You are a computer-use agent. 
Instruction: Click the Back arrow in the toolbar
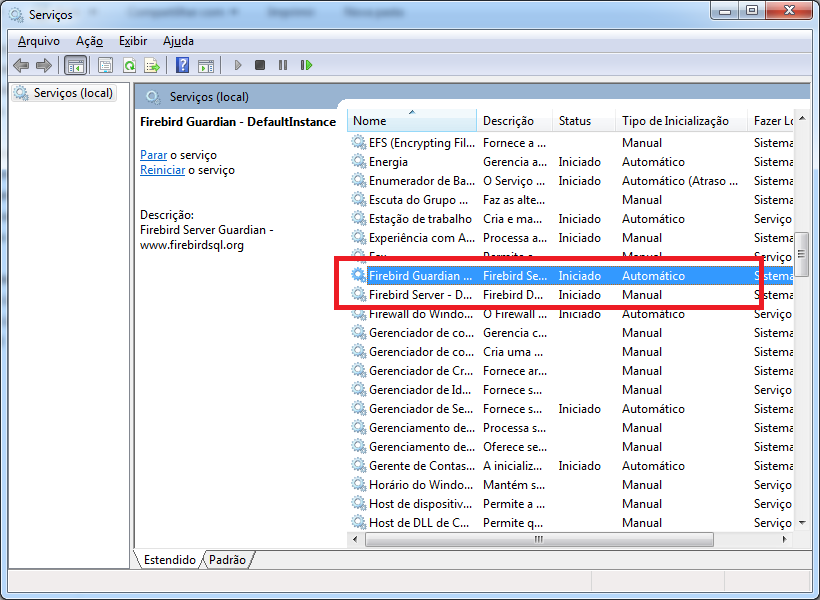(x=21, y=65)
